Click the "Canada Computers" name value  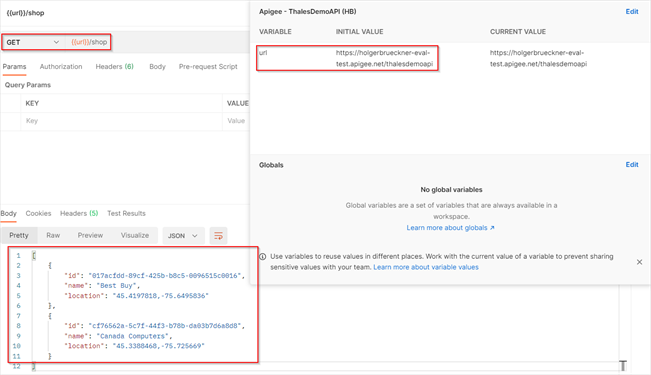pos(132,336)
